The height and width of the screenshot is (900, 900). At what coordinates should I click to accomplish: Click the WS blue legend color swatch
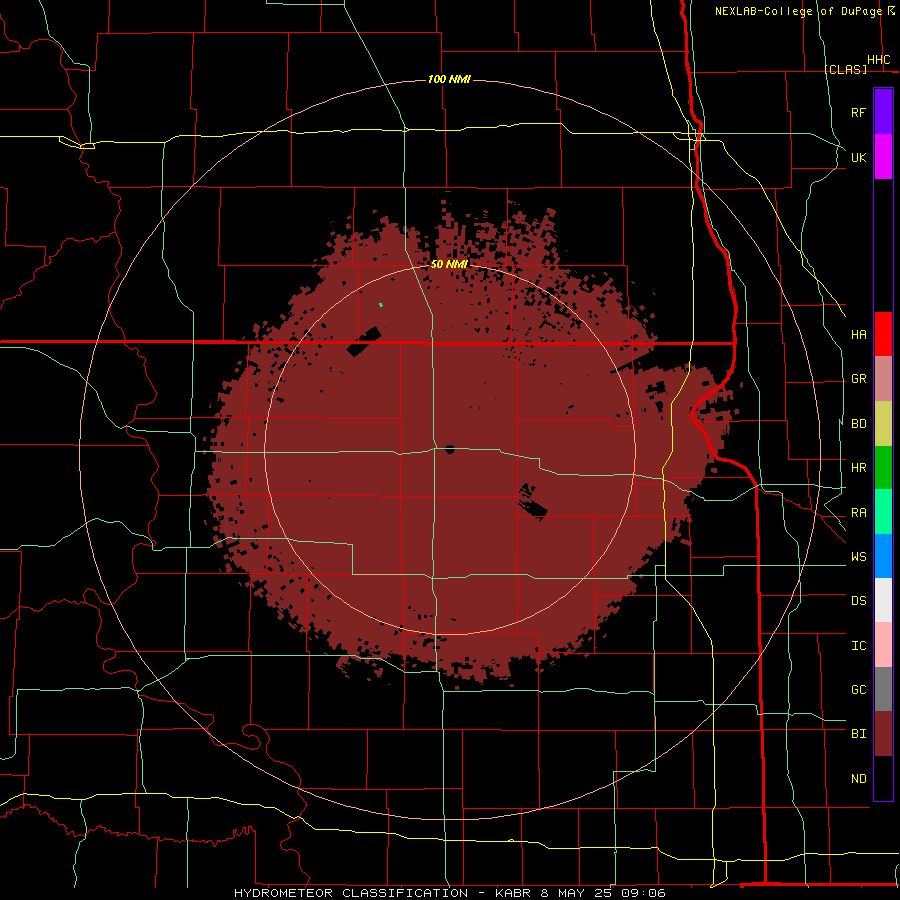coord(883,556)
